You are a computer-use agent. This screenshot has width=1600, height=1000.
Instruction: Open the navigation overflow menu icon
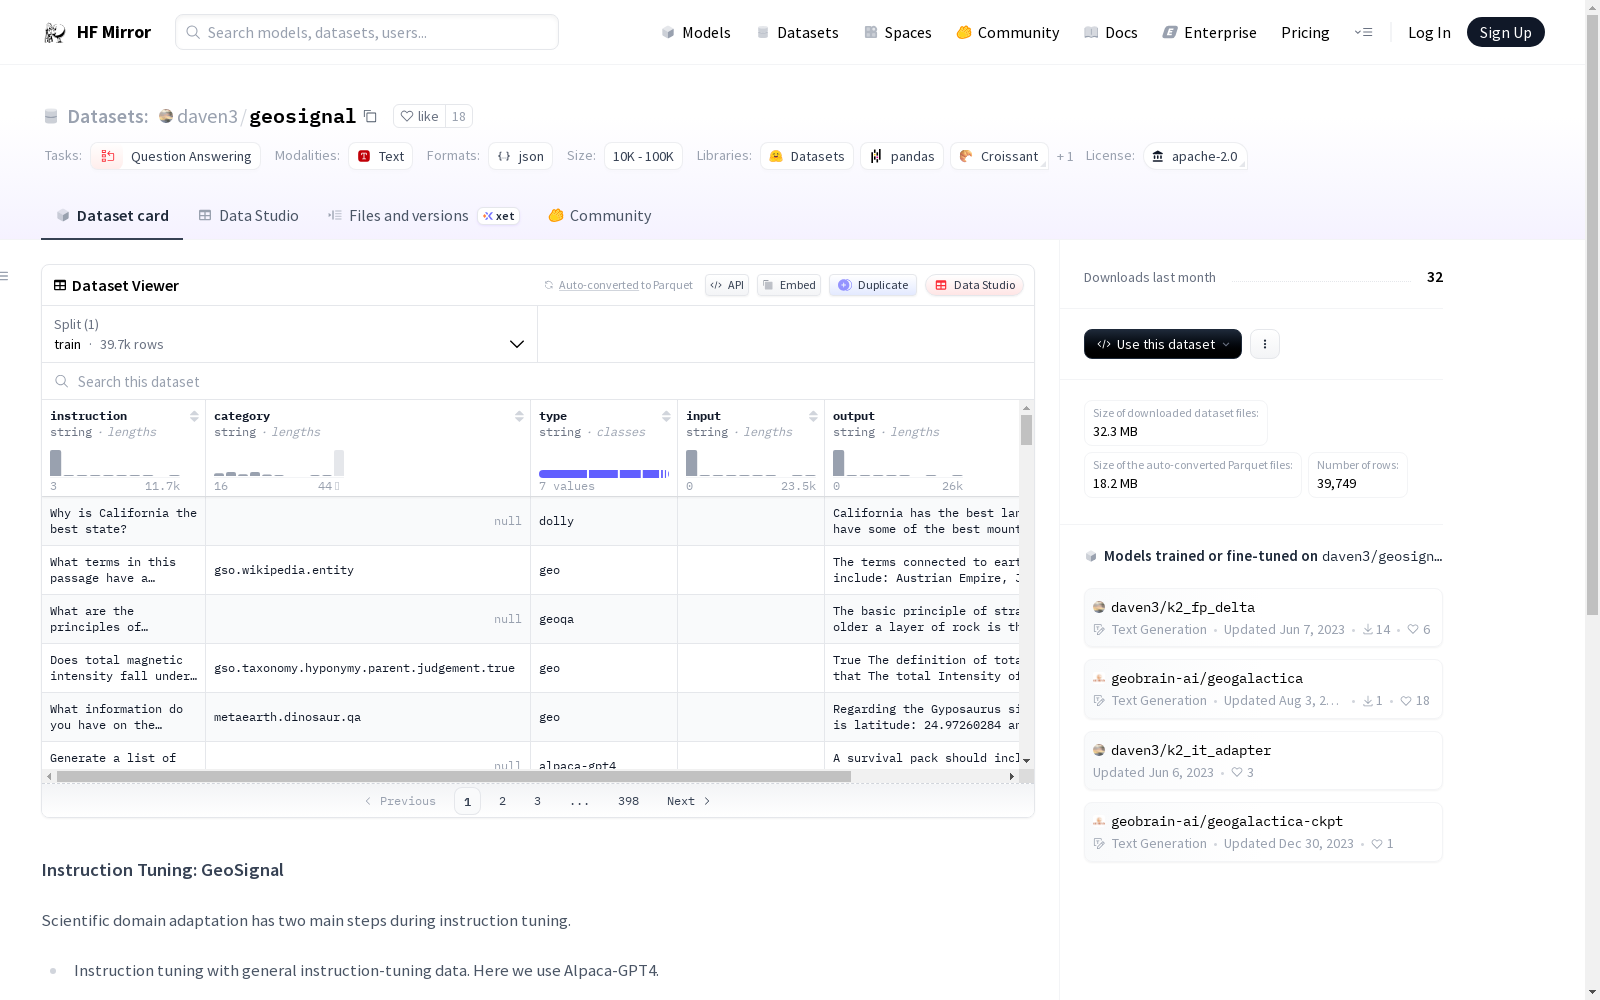1363,33
